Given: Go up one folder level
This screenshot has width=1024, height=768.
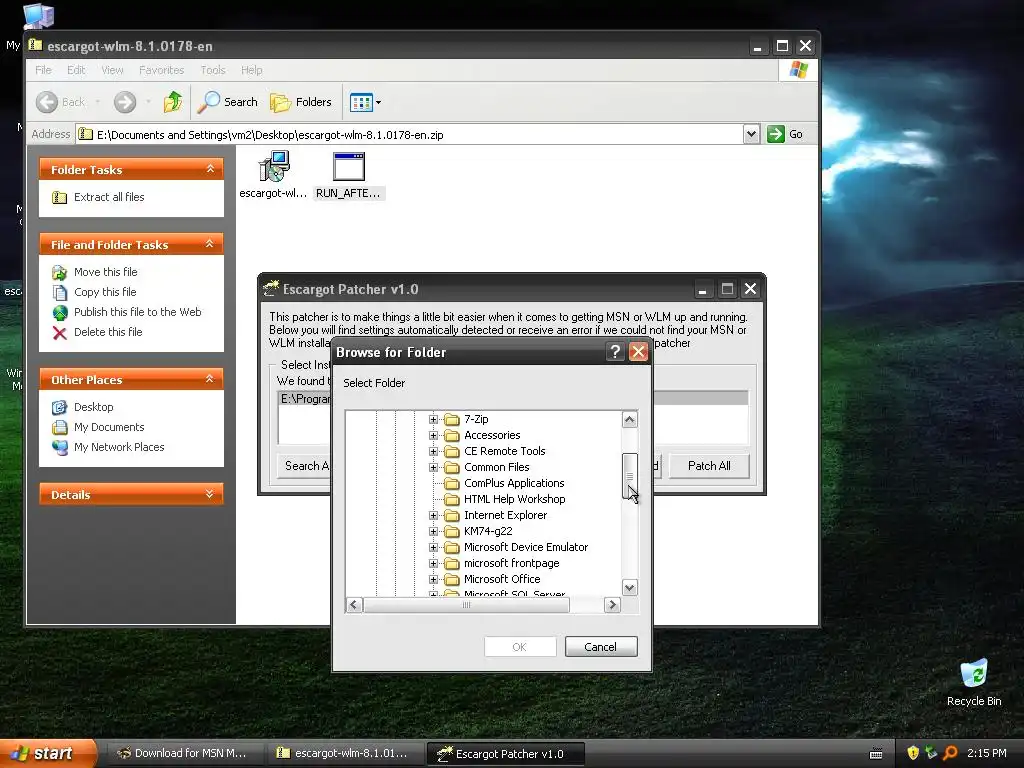Looking at the screenshot, I should [173, 102].
